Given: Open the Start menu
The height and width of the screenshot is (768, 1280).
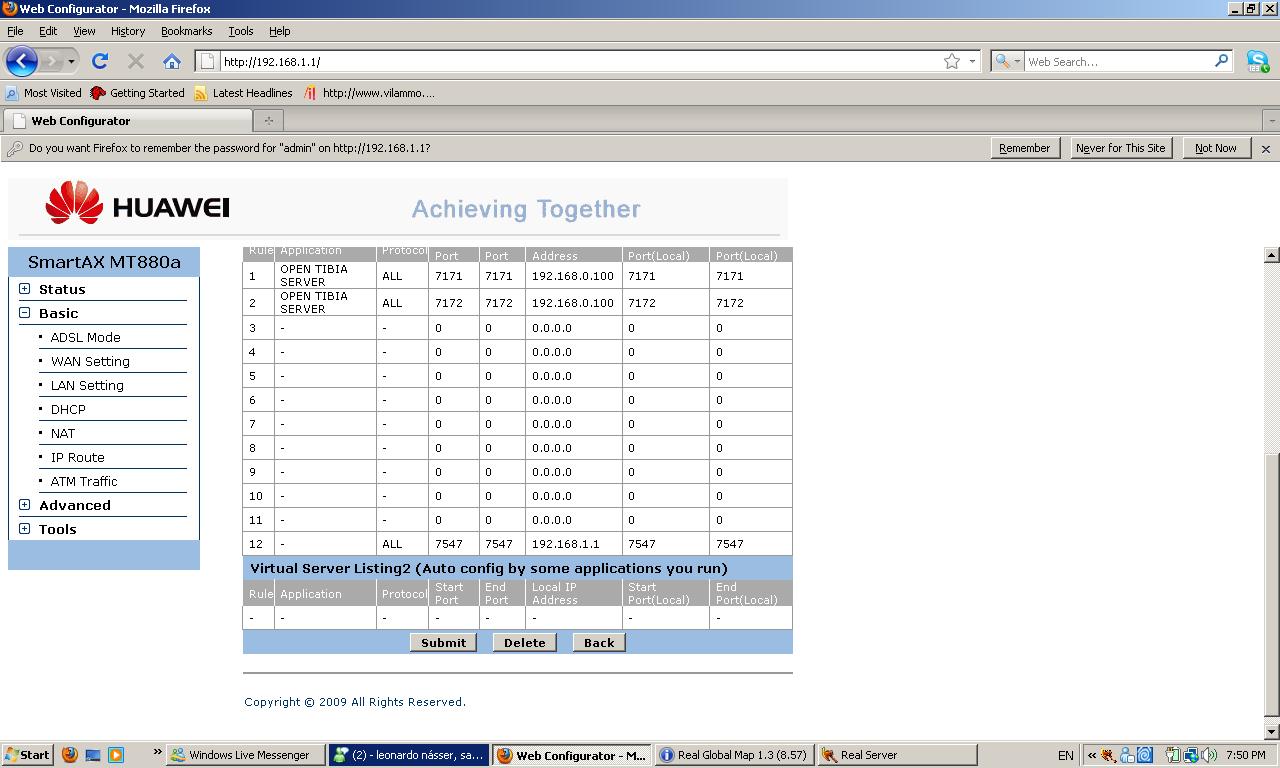Looking at the screenshot, I should 28,755.
